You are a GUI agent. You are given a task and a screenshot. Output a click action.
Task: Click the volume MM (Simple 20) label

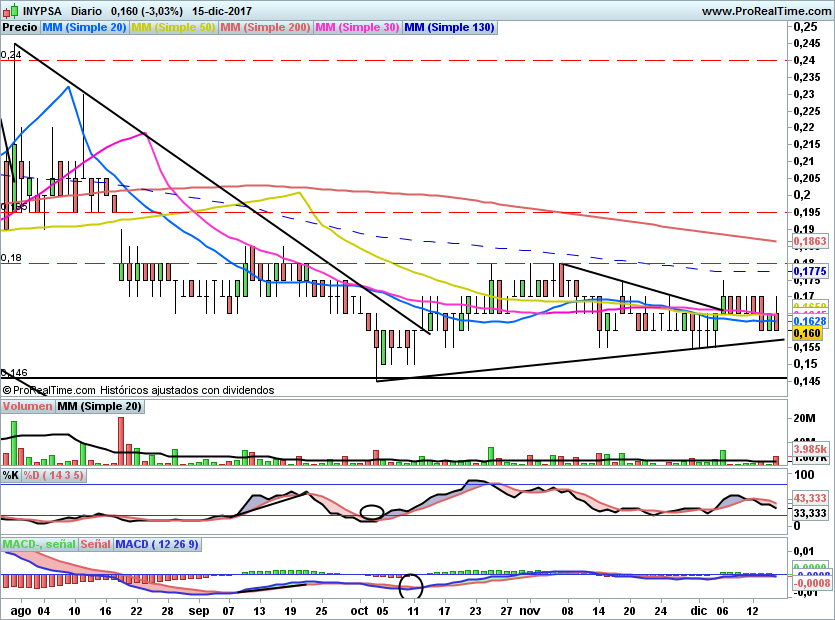click(x=100, y=406)
